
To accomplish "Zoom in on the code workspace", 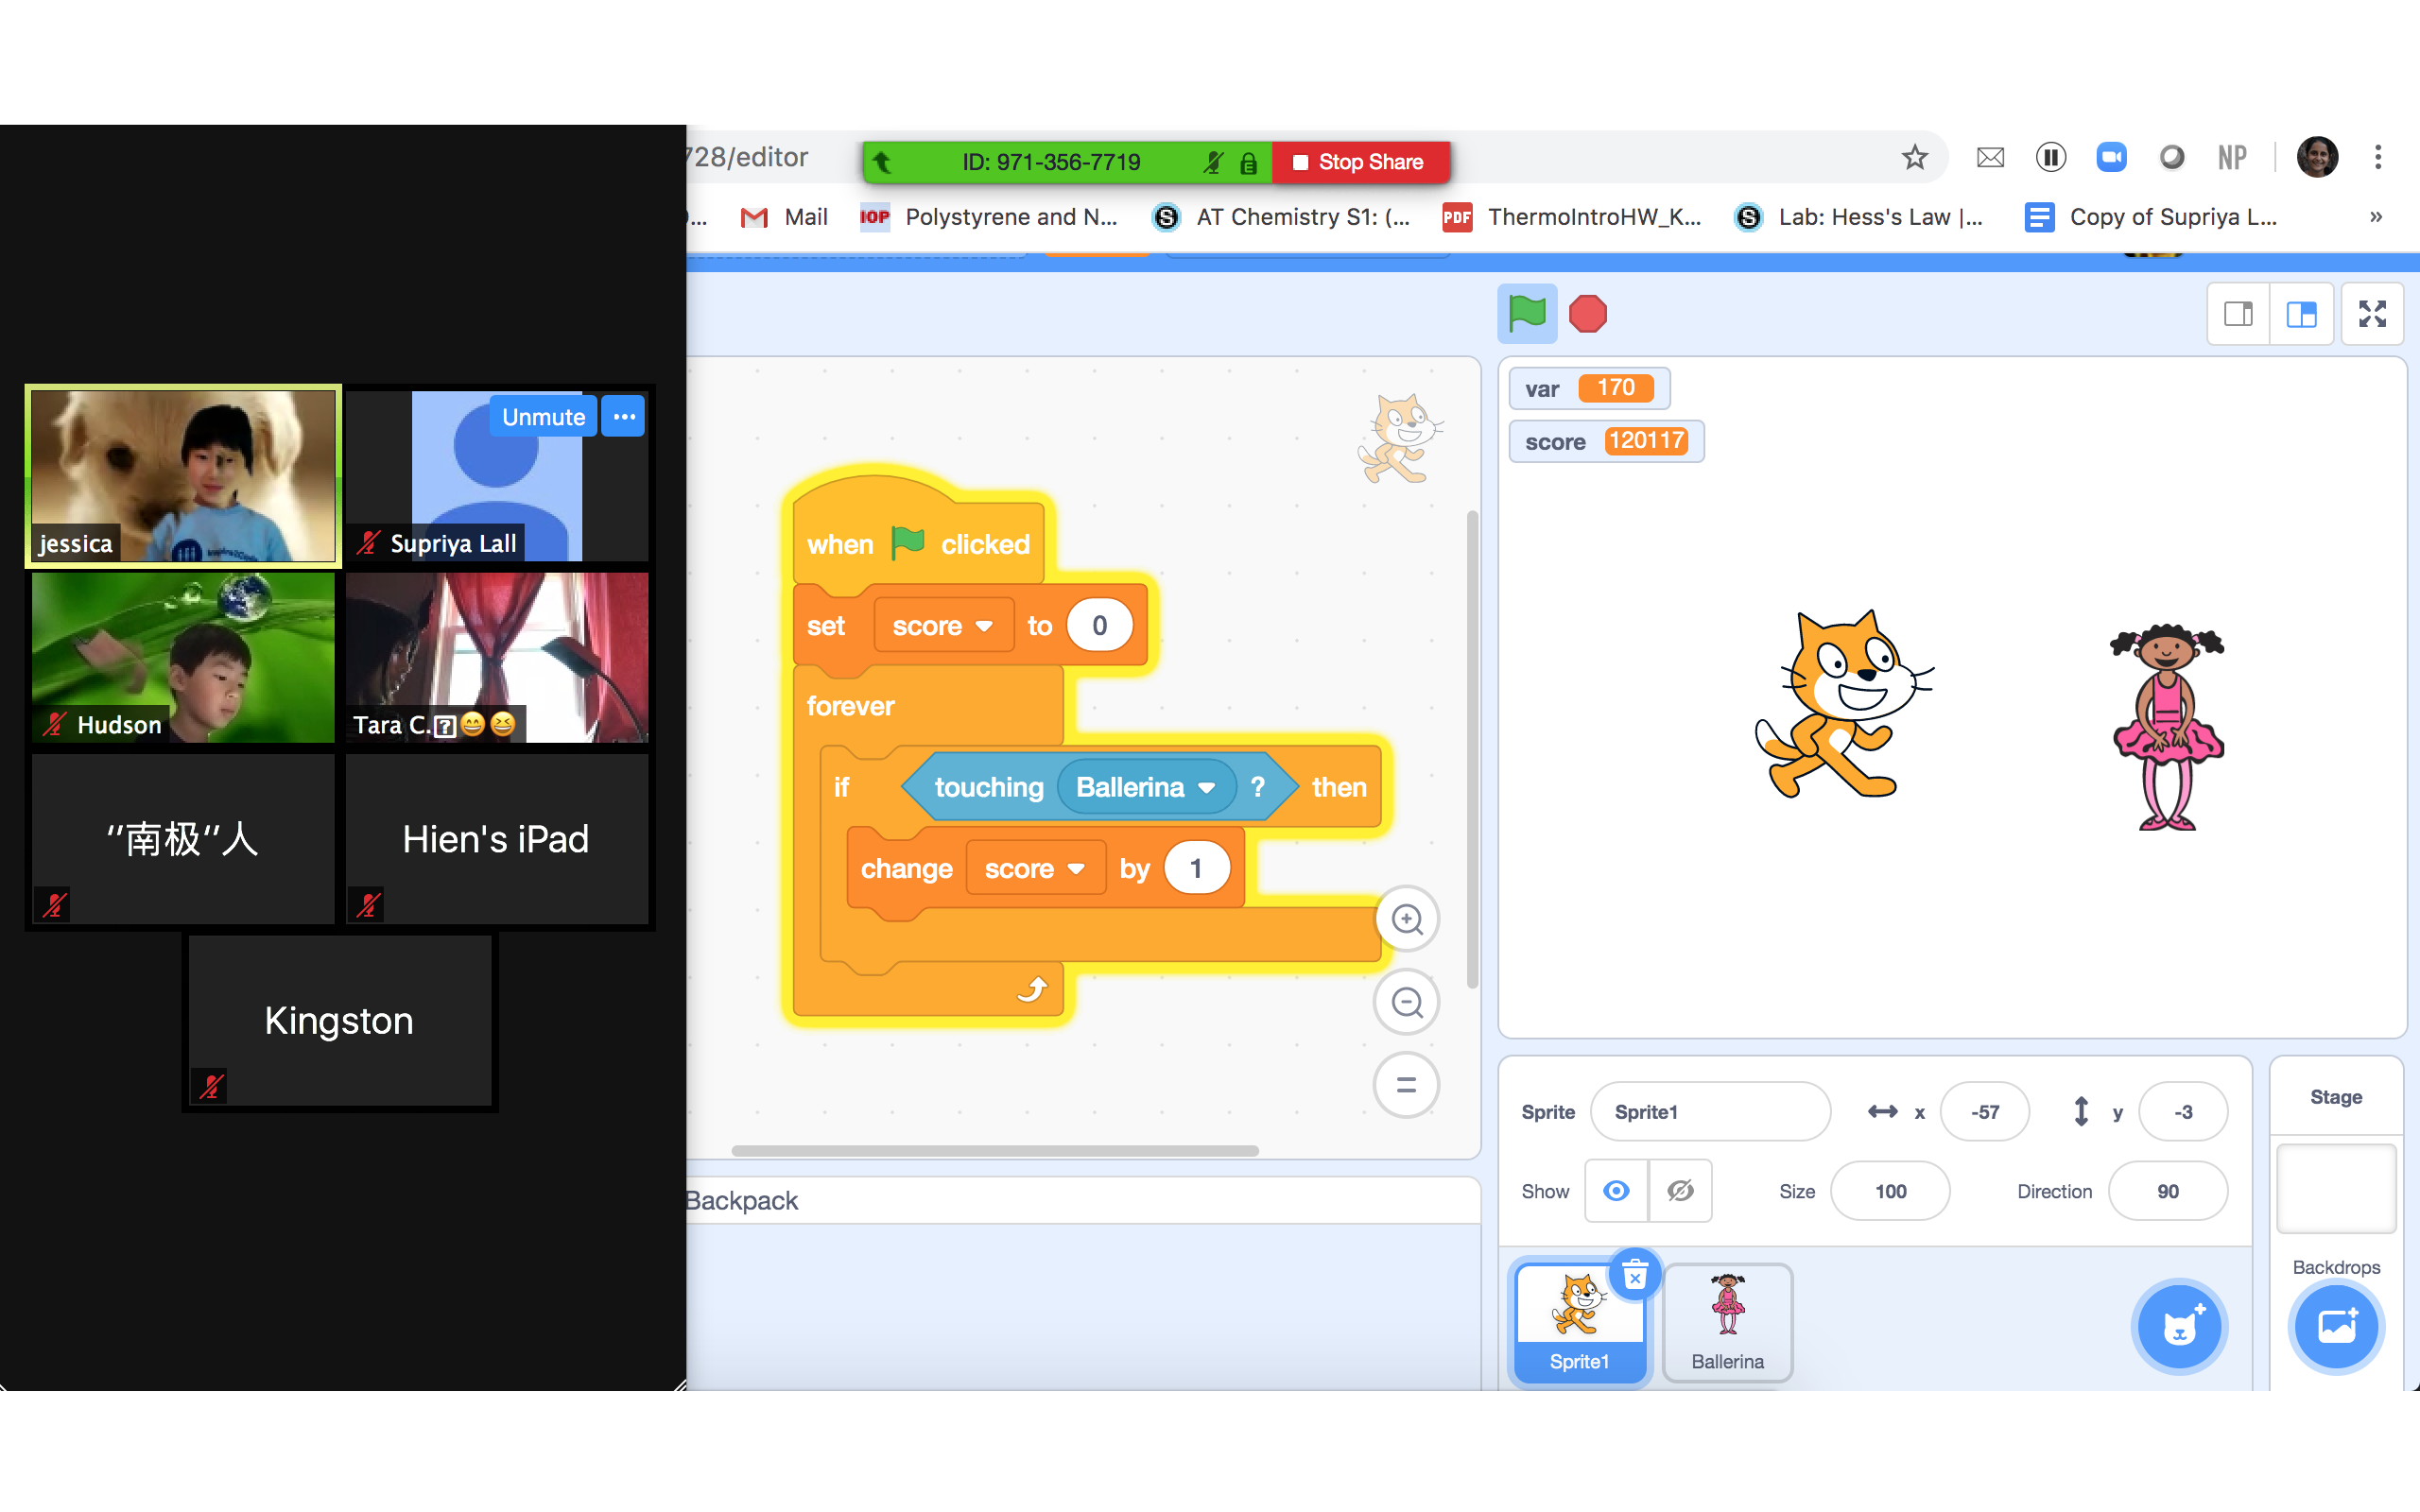I will tap(1406, 919).
